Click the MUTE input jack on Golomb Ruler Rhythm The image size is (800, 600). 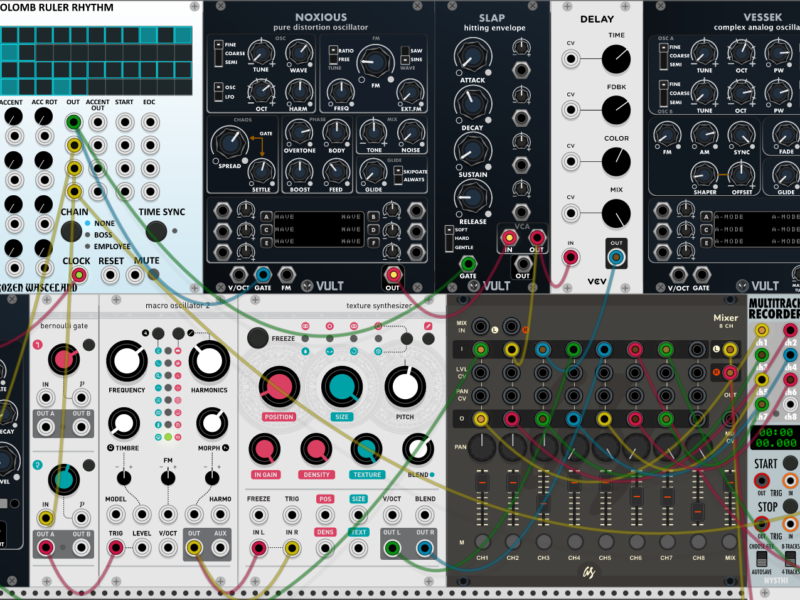coord(135,276)
